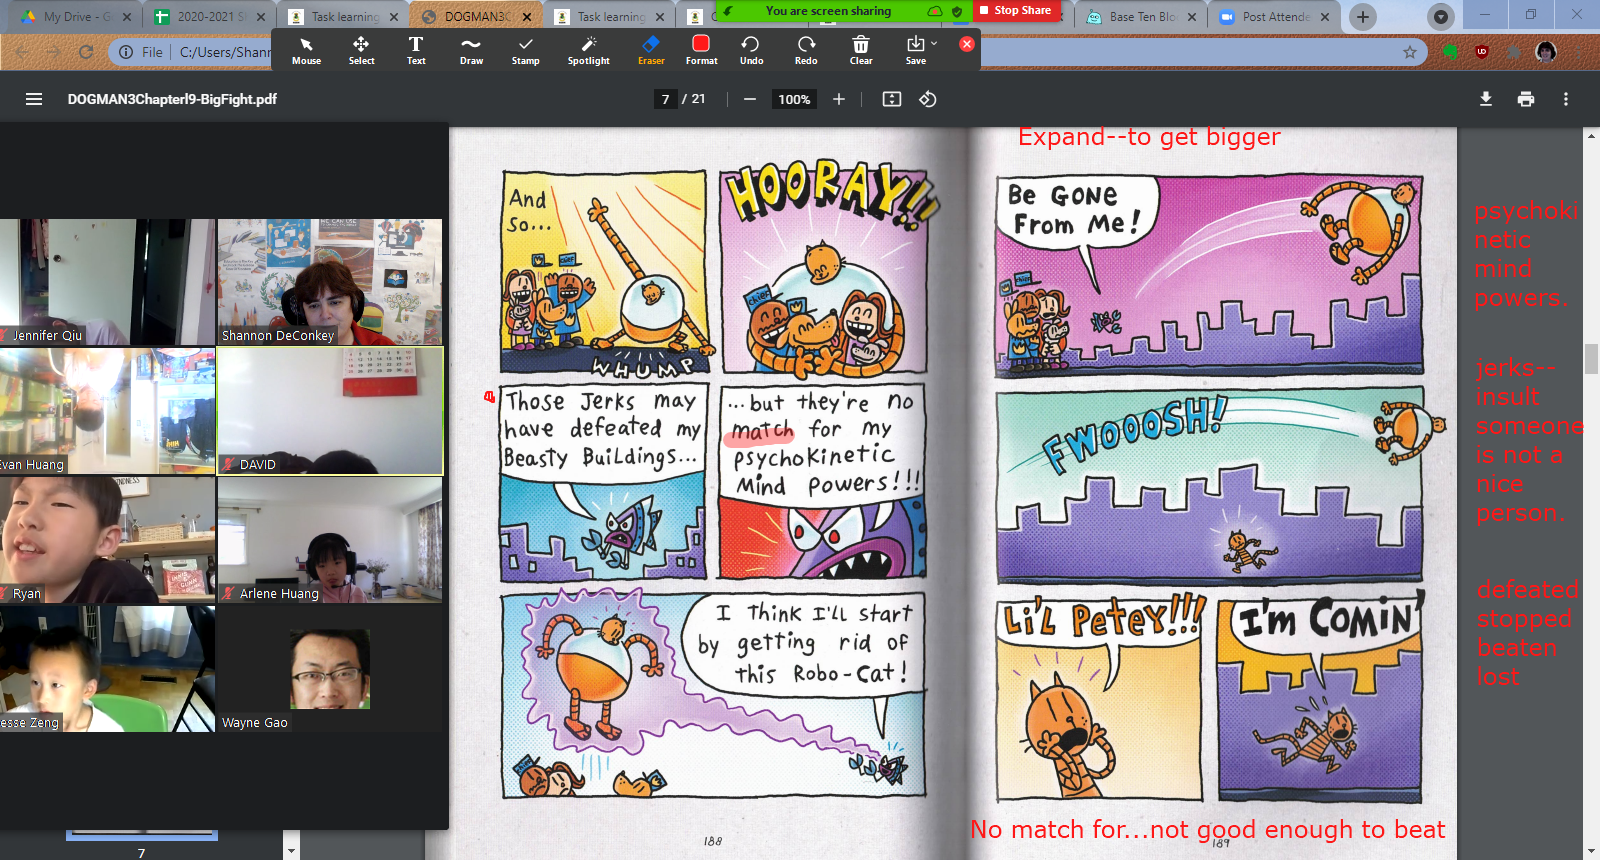Screen dimensions: 1600x860
Task: Turn on the Spotlight tool
Action: (588, 50)
